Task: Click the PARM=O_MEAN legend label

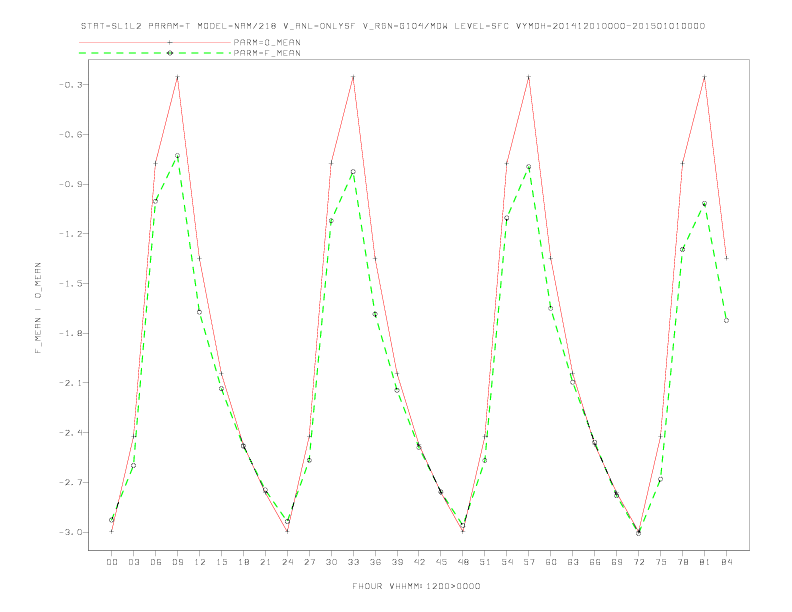Action: [267, 42]
